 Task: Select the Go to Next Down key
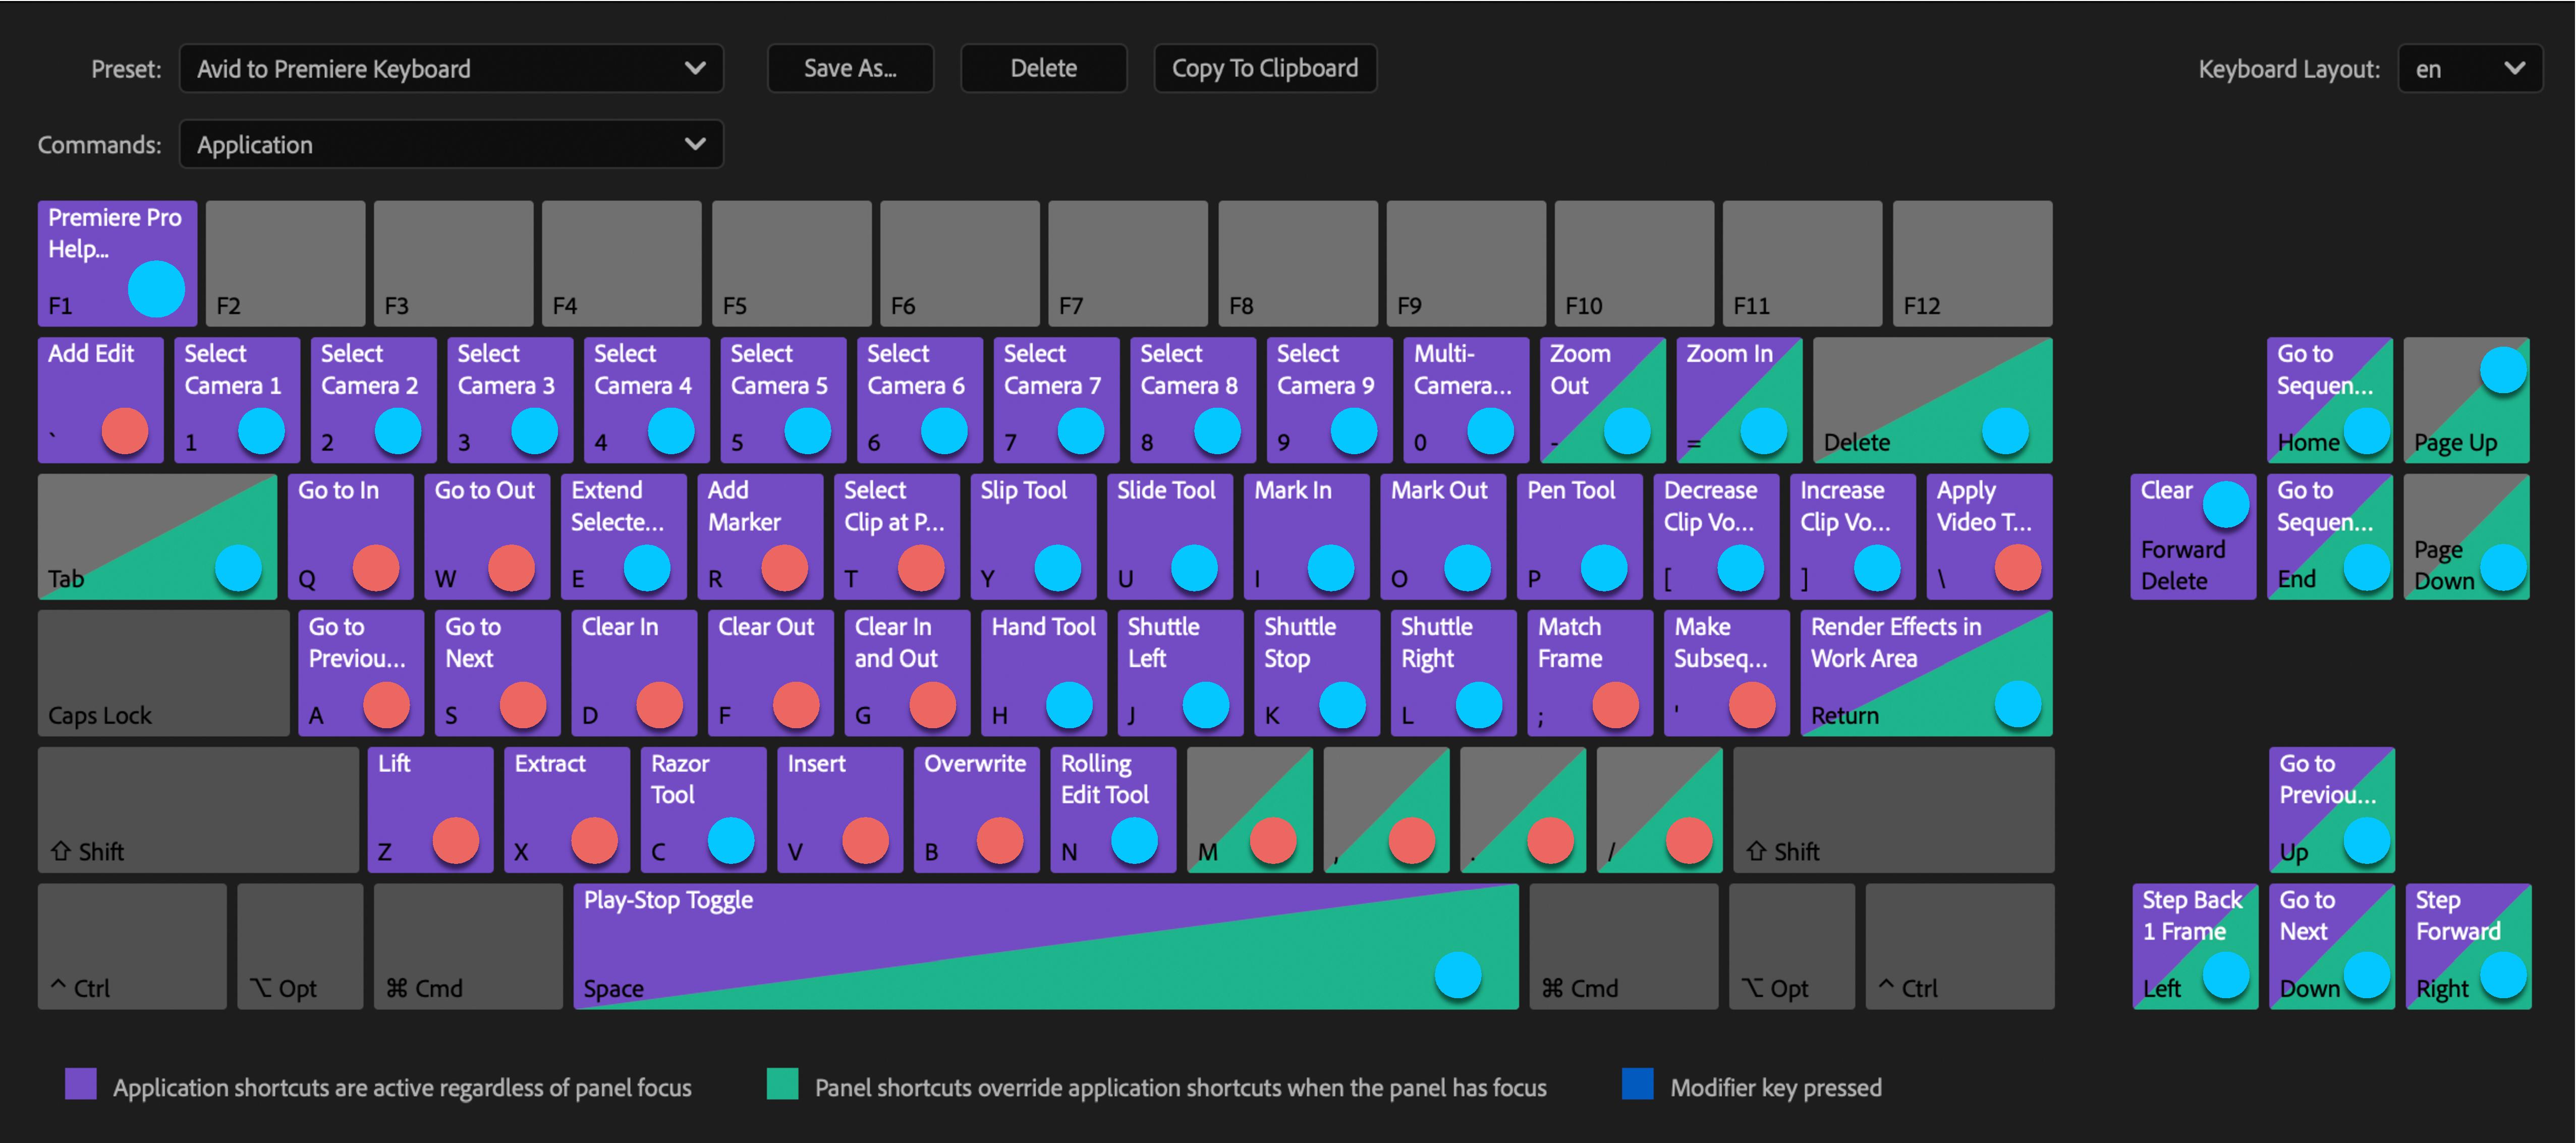(2332, 946)
